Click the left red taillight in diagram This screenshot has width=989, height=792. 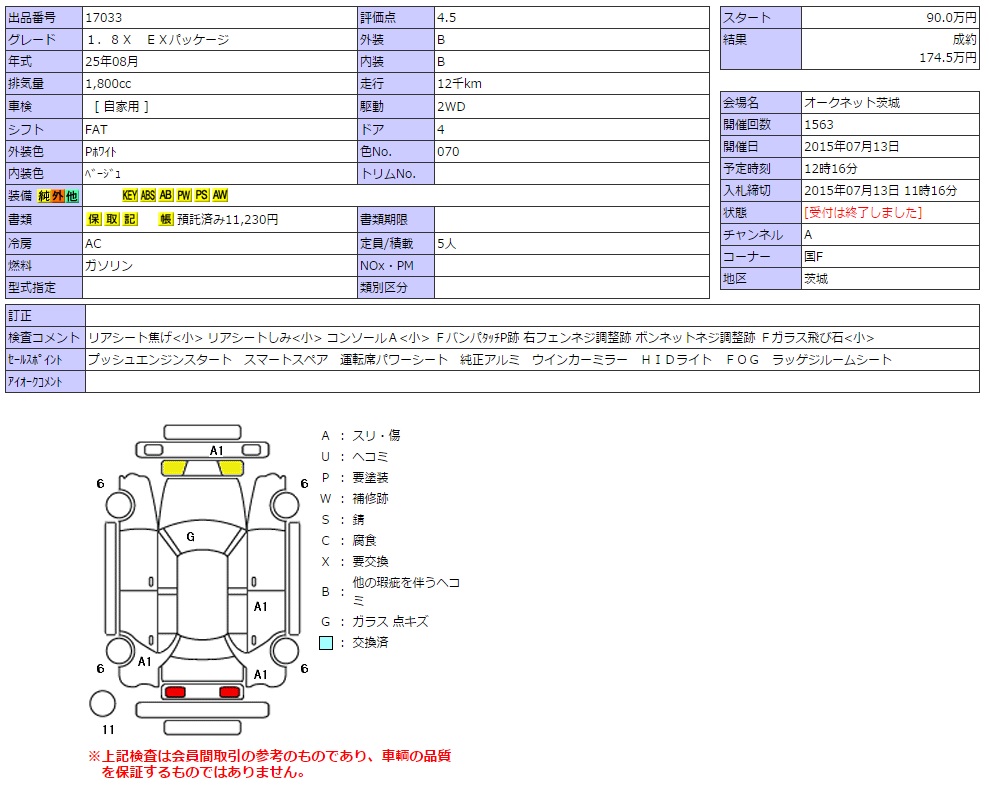point(175,692)
